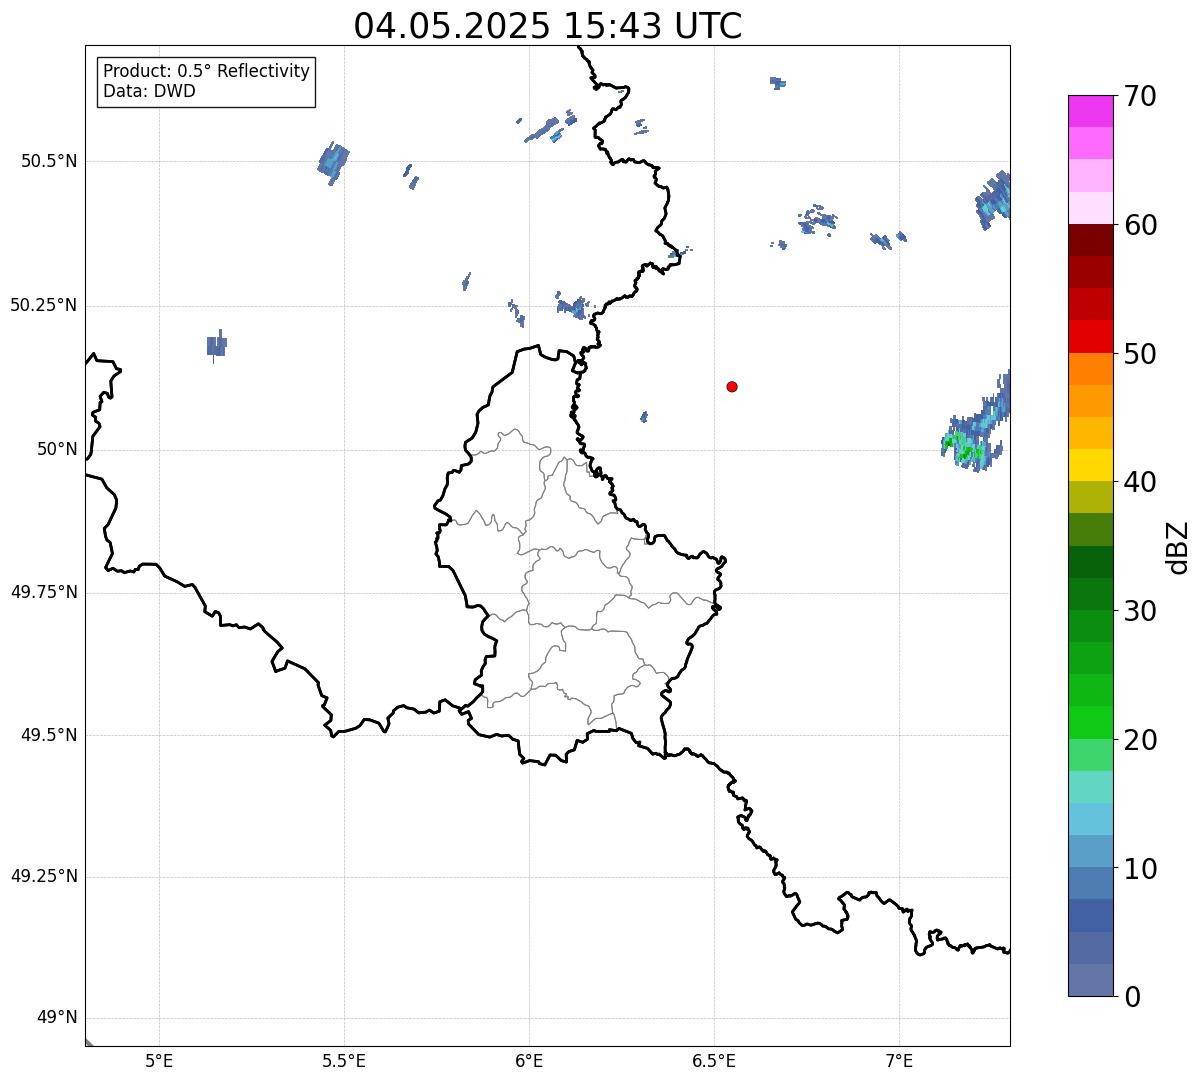The width and height of the screenshot is (1202, 1081).
Task: Click the 49°N latitude label
Action: tap(57, 1018)
